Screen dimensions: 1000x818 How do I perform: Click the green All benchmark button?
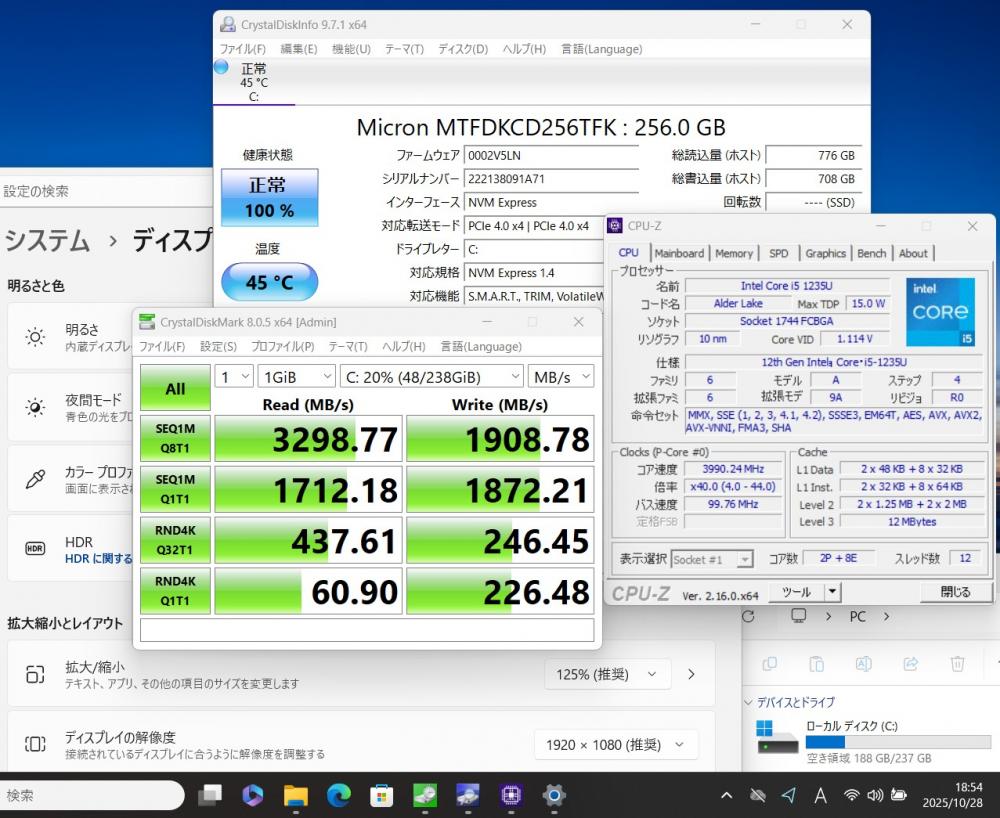(x=175, y=388)
